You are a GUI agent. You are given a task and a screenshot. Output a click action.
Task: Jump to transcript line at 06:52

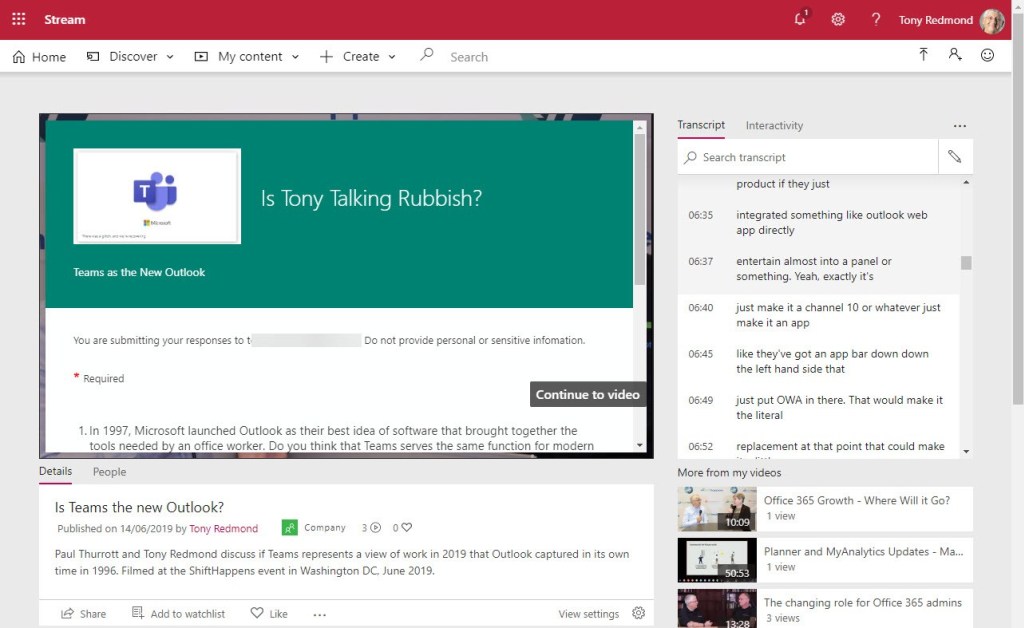818,447
